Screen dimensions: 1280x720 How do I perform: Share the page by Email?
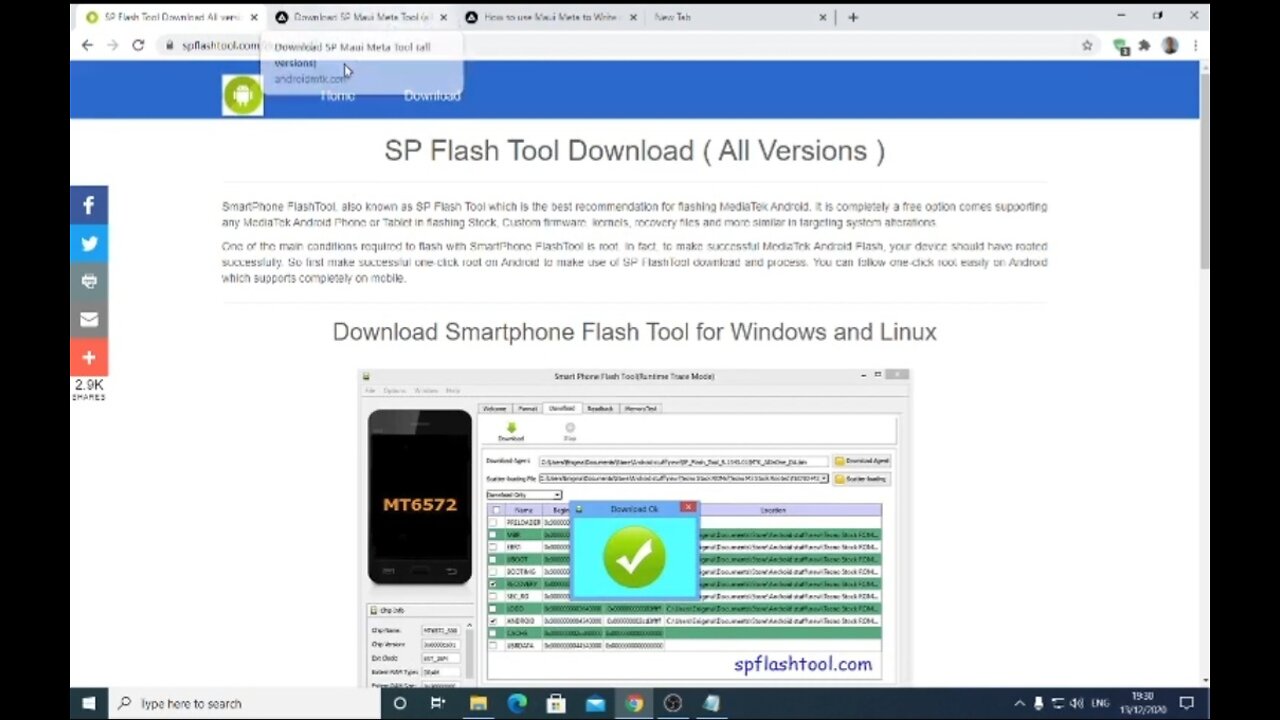[x=89, y=319]
